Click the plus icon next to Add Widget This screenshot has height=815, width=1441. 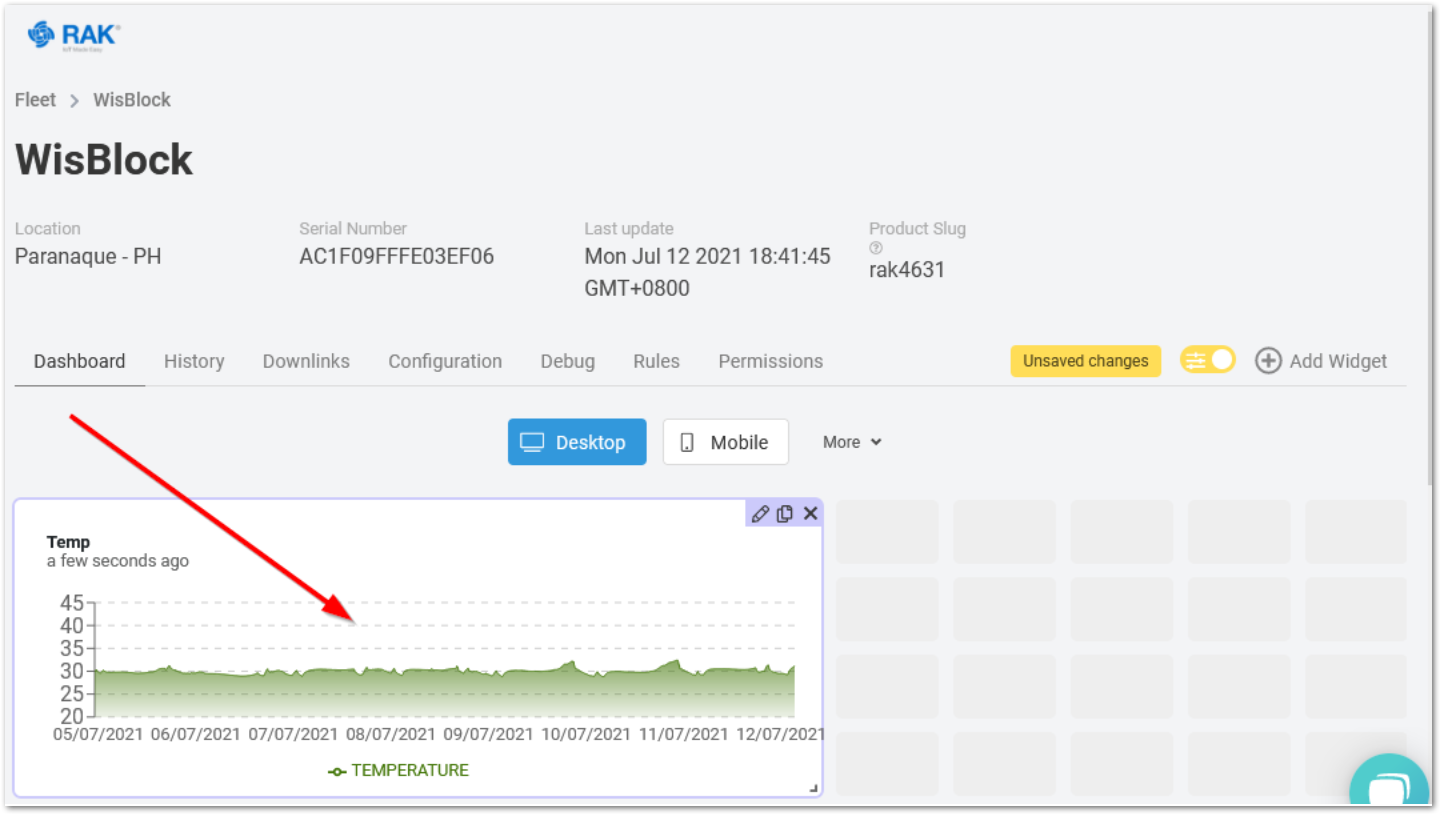tap(1268, 361)
